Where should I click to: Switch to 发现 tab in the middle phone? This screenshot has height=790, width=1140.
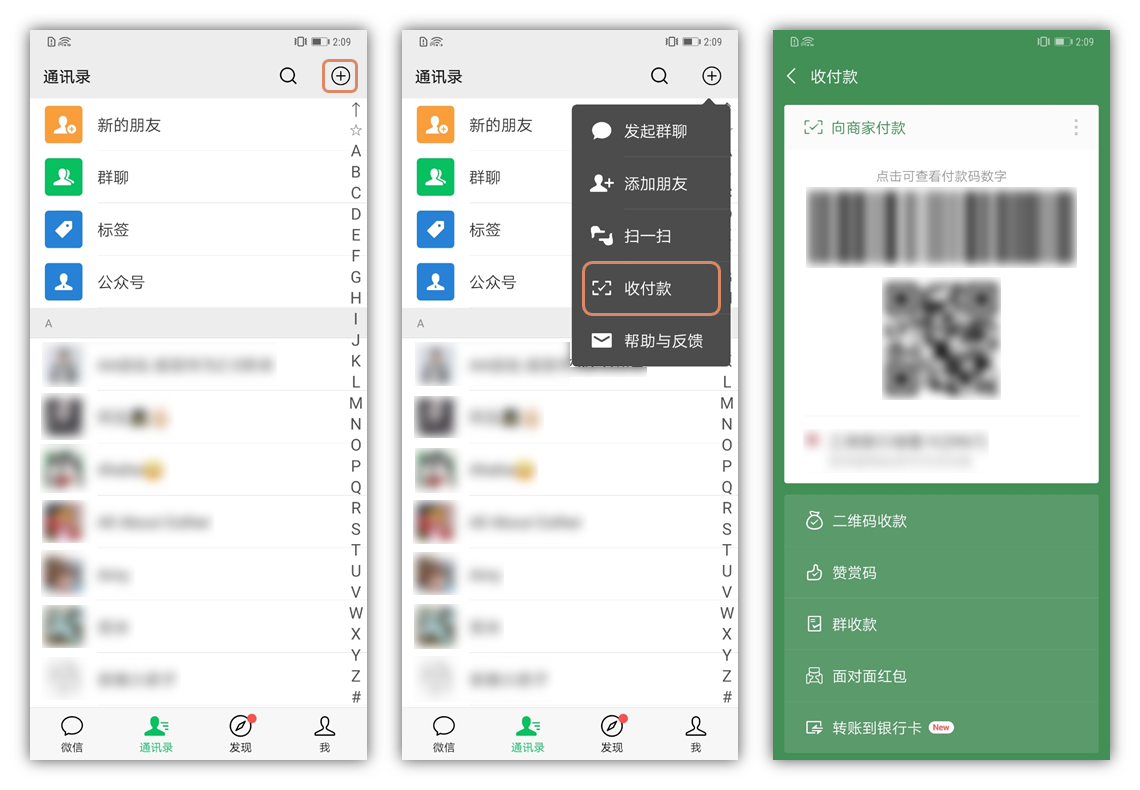click(x=612, y=734)
